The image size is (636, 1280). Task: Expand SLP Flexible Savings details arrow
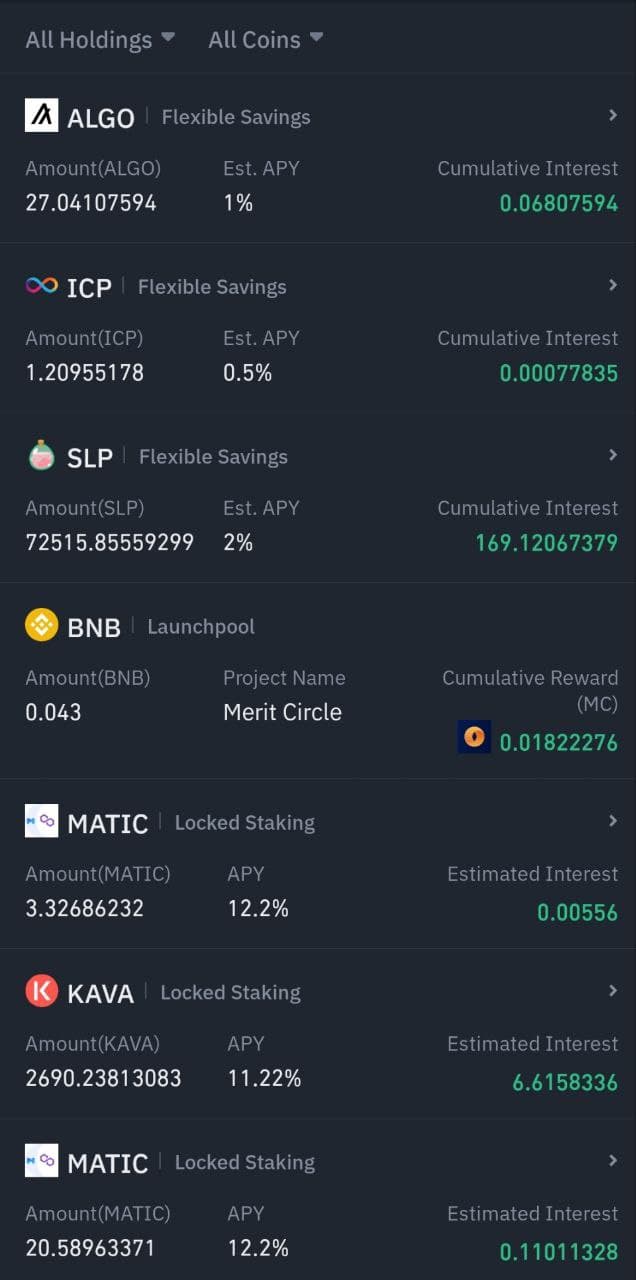pos(613,456)
